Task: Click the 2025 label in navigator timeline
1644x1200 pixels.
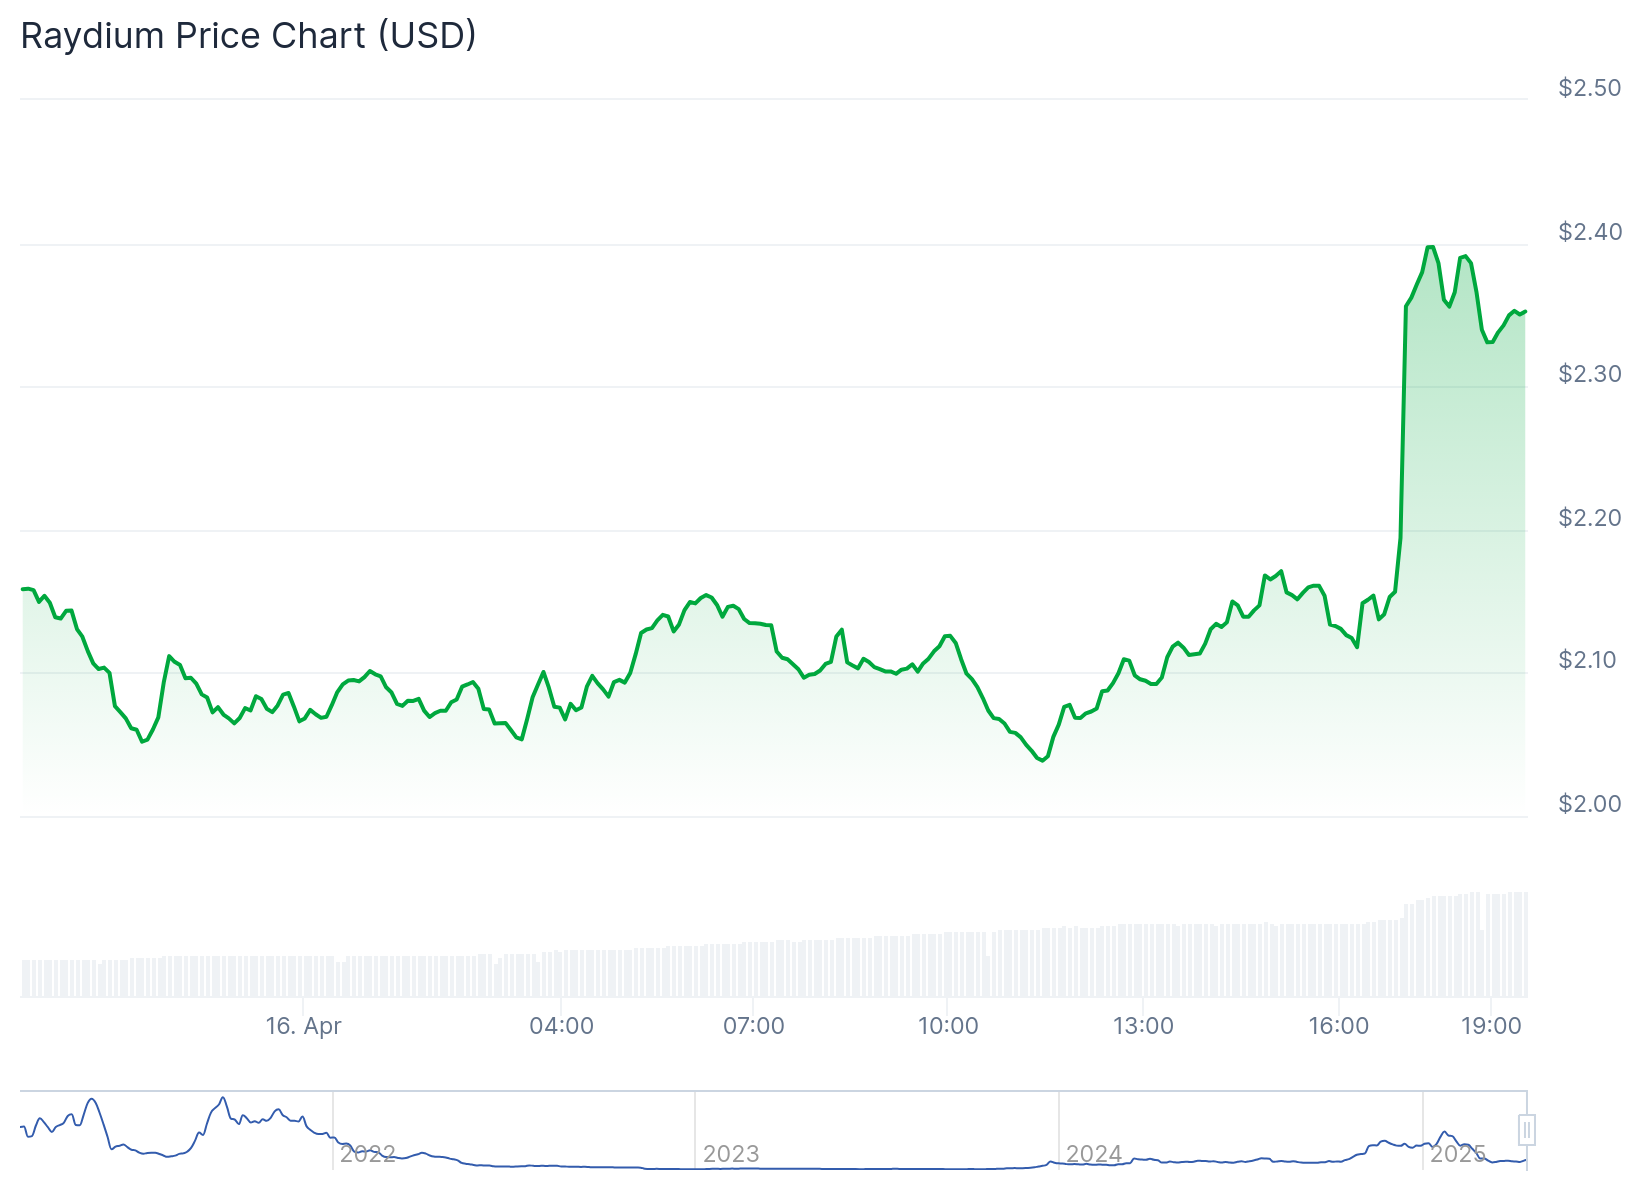Action: [1458, 1154]
